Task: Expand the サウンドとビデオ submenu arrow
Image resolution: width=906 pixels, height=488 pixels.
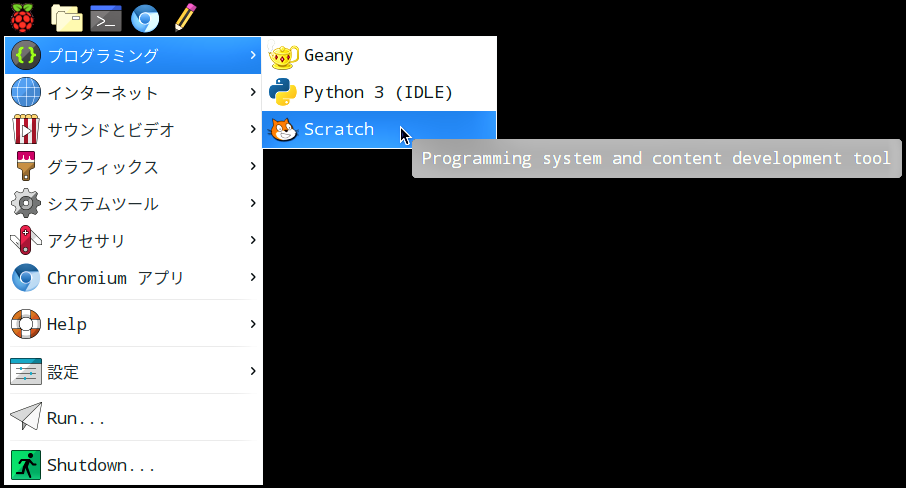Action: (x=253, y=129)
